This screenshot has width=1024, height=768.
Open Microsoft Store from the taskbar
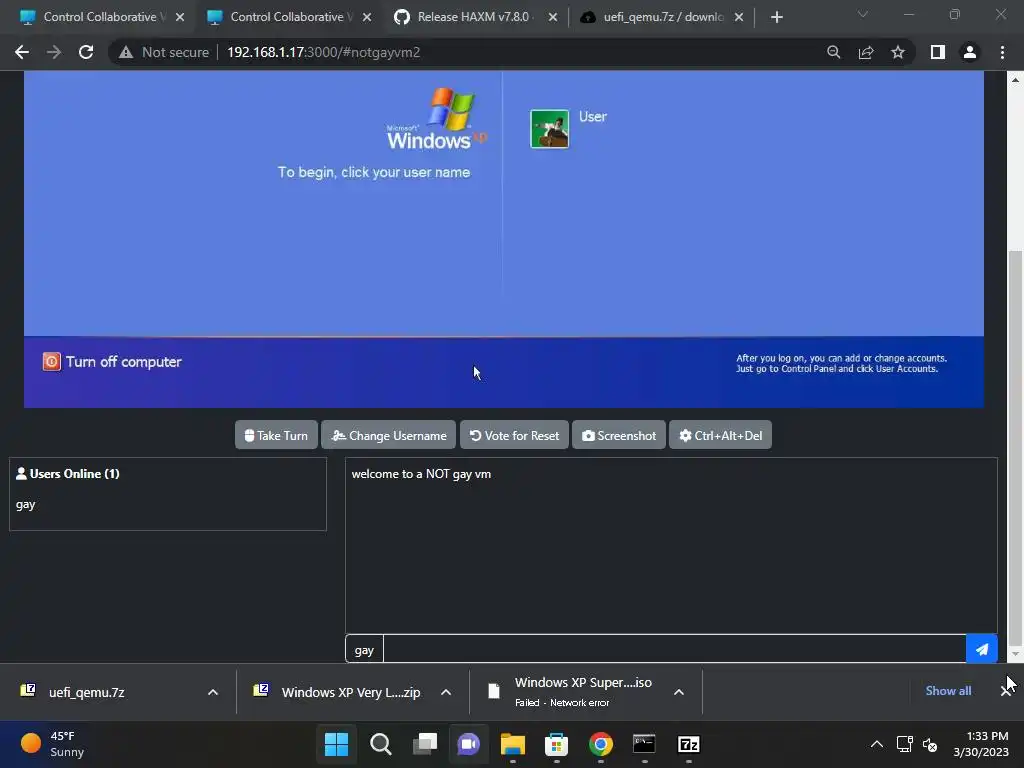(x=556, y=744)
